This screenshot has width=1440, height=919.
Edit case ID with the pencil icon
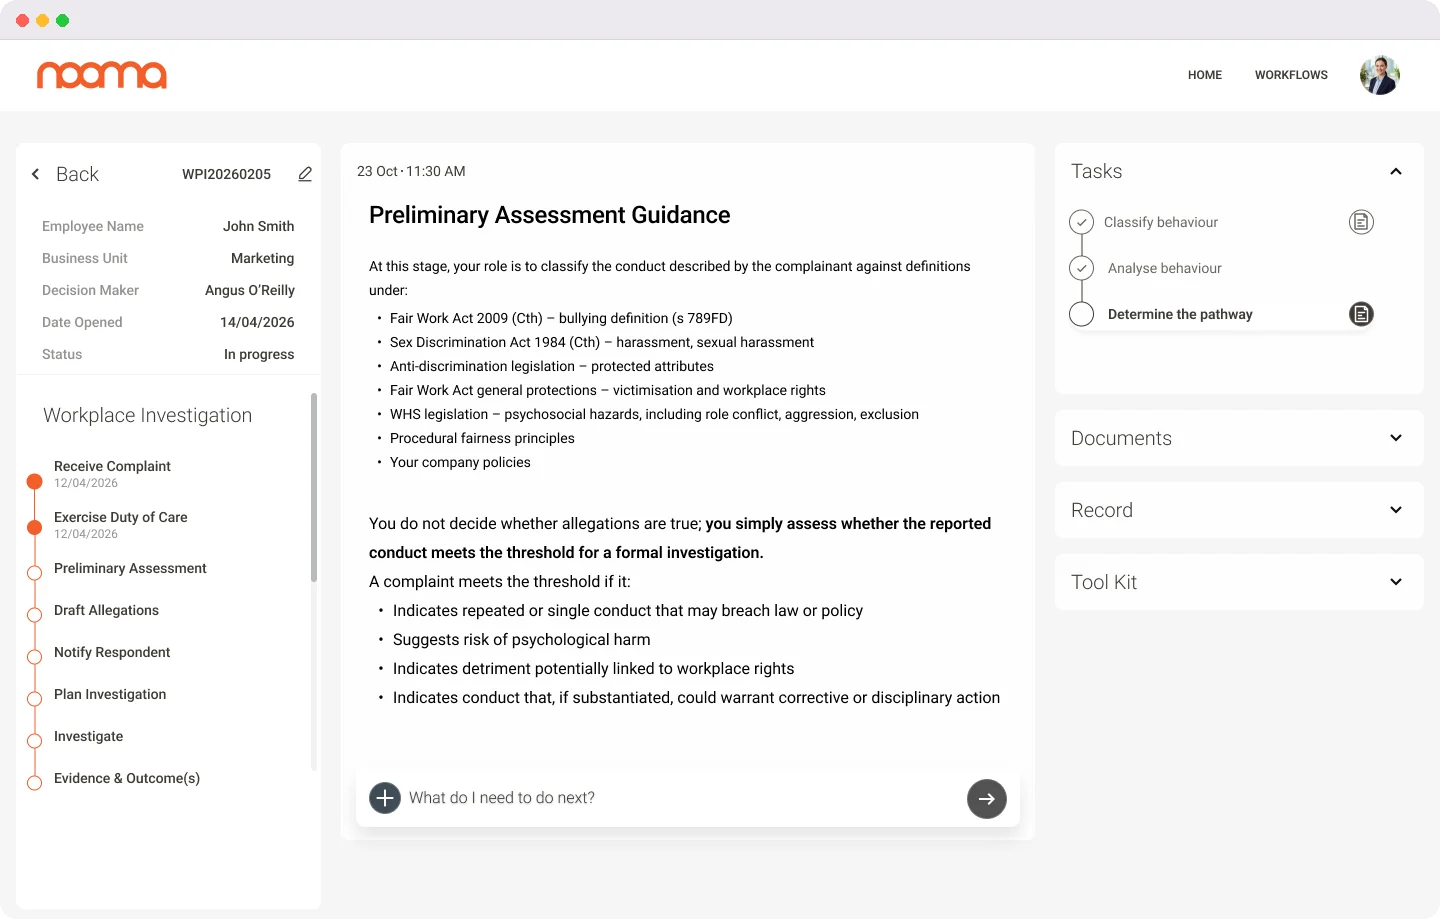click(x=305, y=174)
